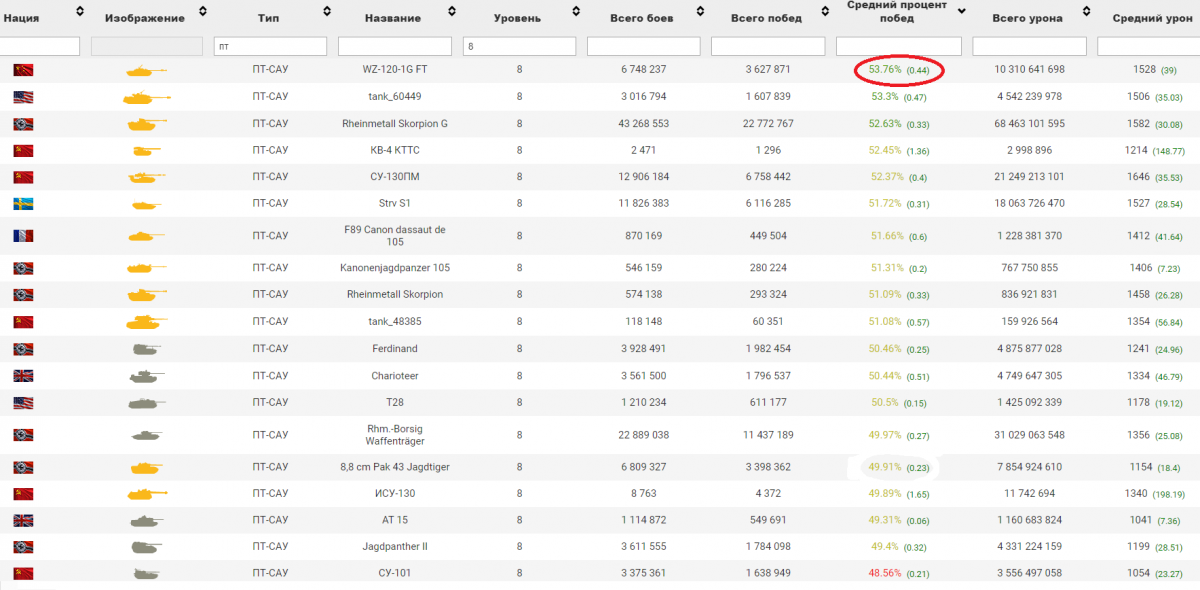Sort by Средний процент побед arrow

coord(961,12)
